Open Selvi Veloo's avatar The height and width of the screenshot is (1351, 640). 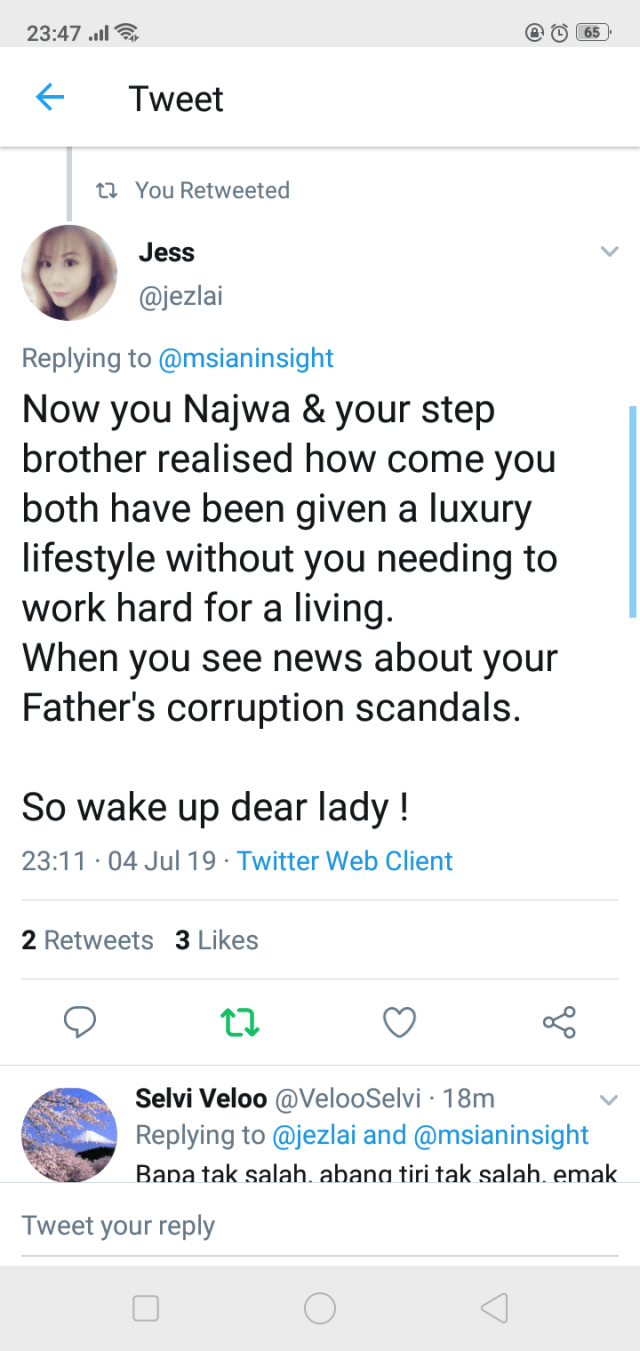[69, 1135]
